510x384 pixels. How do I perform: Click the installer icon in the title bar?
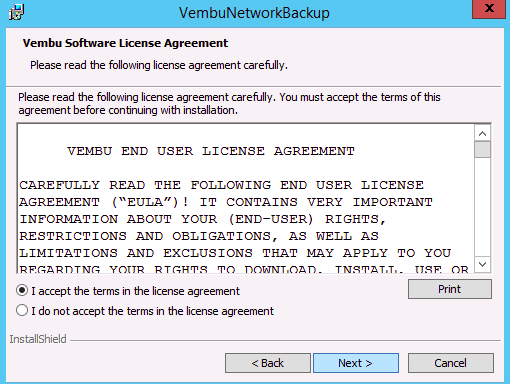coord(16,12)
